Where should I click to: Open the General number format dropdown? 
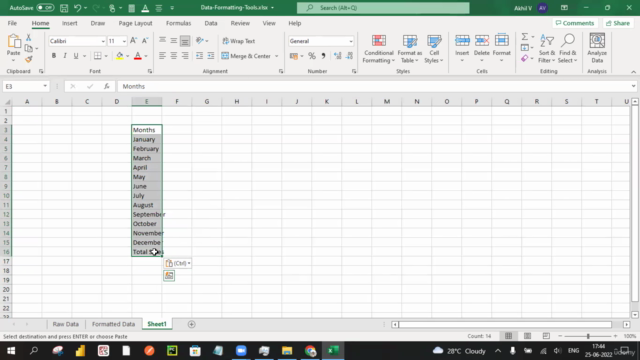pyautogui.click(x=351, y=41)
